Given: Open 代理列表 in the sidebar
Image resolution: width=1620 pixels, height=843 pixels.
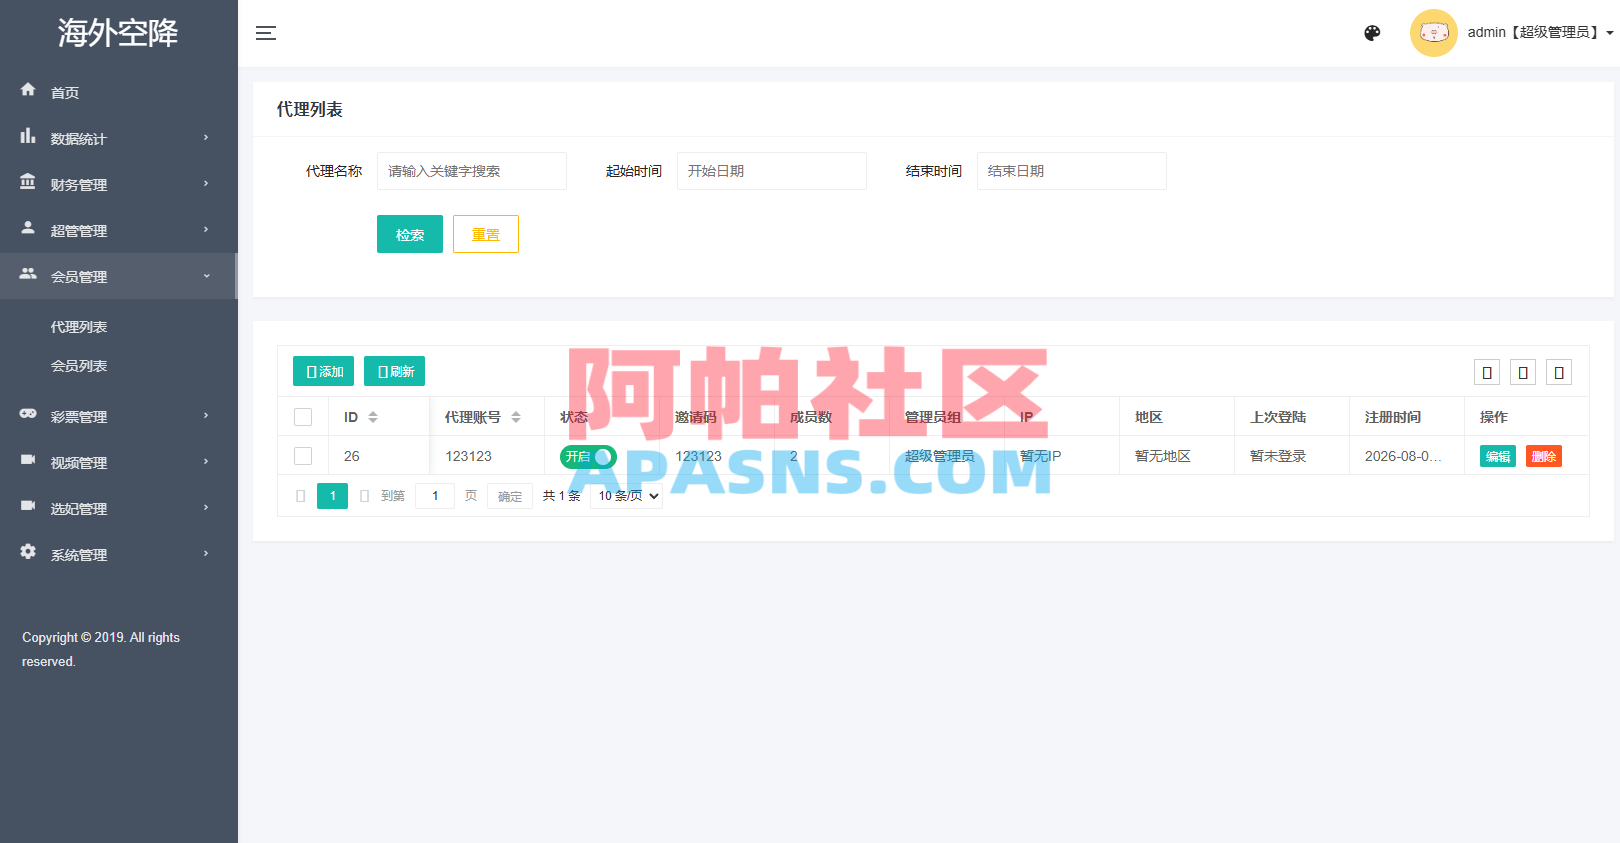Looking at the screenshot, I should click(x=79, y=327).
